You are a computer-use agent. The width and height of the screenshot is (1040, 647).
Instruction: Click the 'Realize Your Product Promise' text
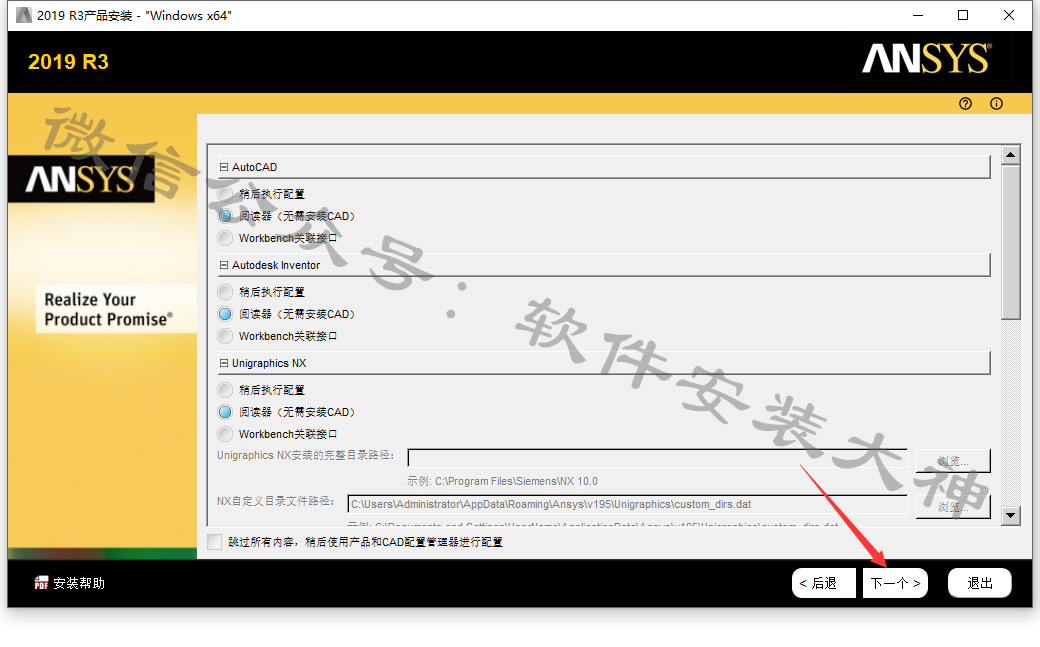[x=109, y=309]
